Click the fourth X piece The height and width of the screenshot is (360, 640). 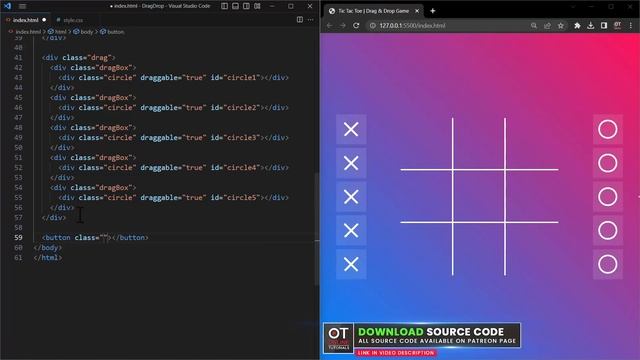(351, 231)
